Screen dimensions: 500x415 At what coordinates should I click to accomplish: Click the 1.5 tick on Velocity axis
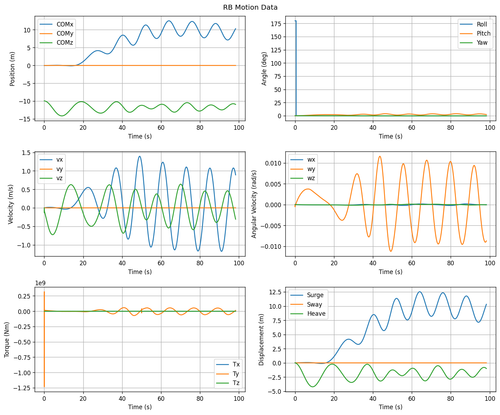click(26, 153)
